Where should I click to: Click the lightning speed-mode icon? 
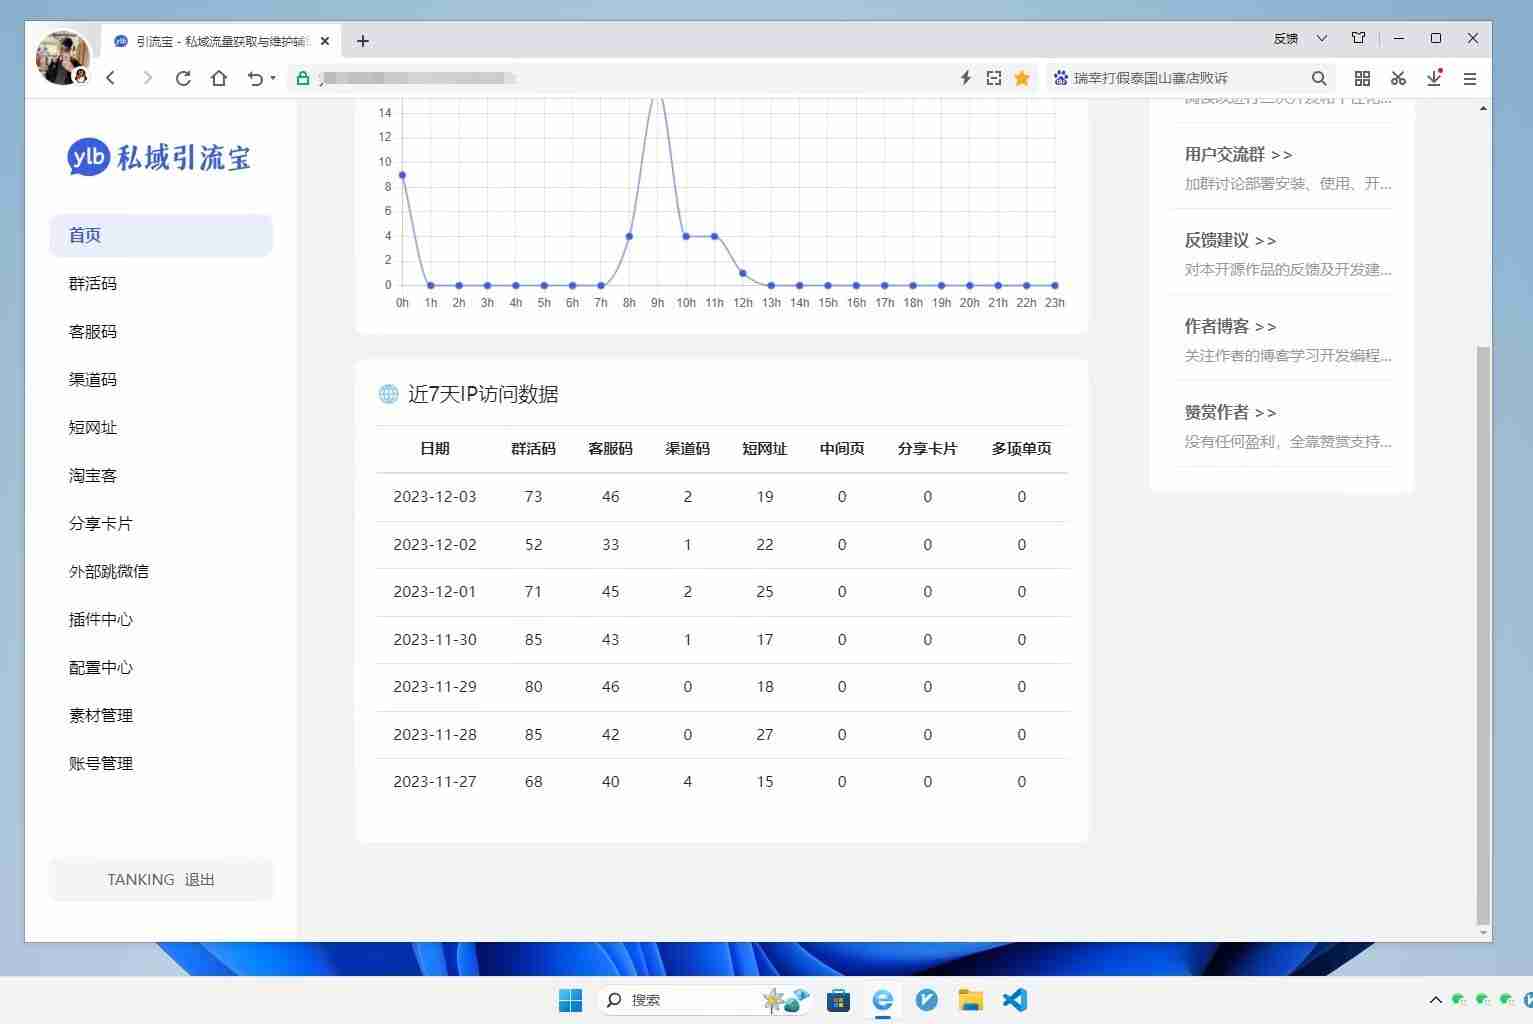pos(965,78)
